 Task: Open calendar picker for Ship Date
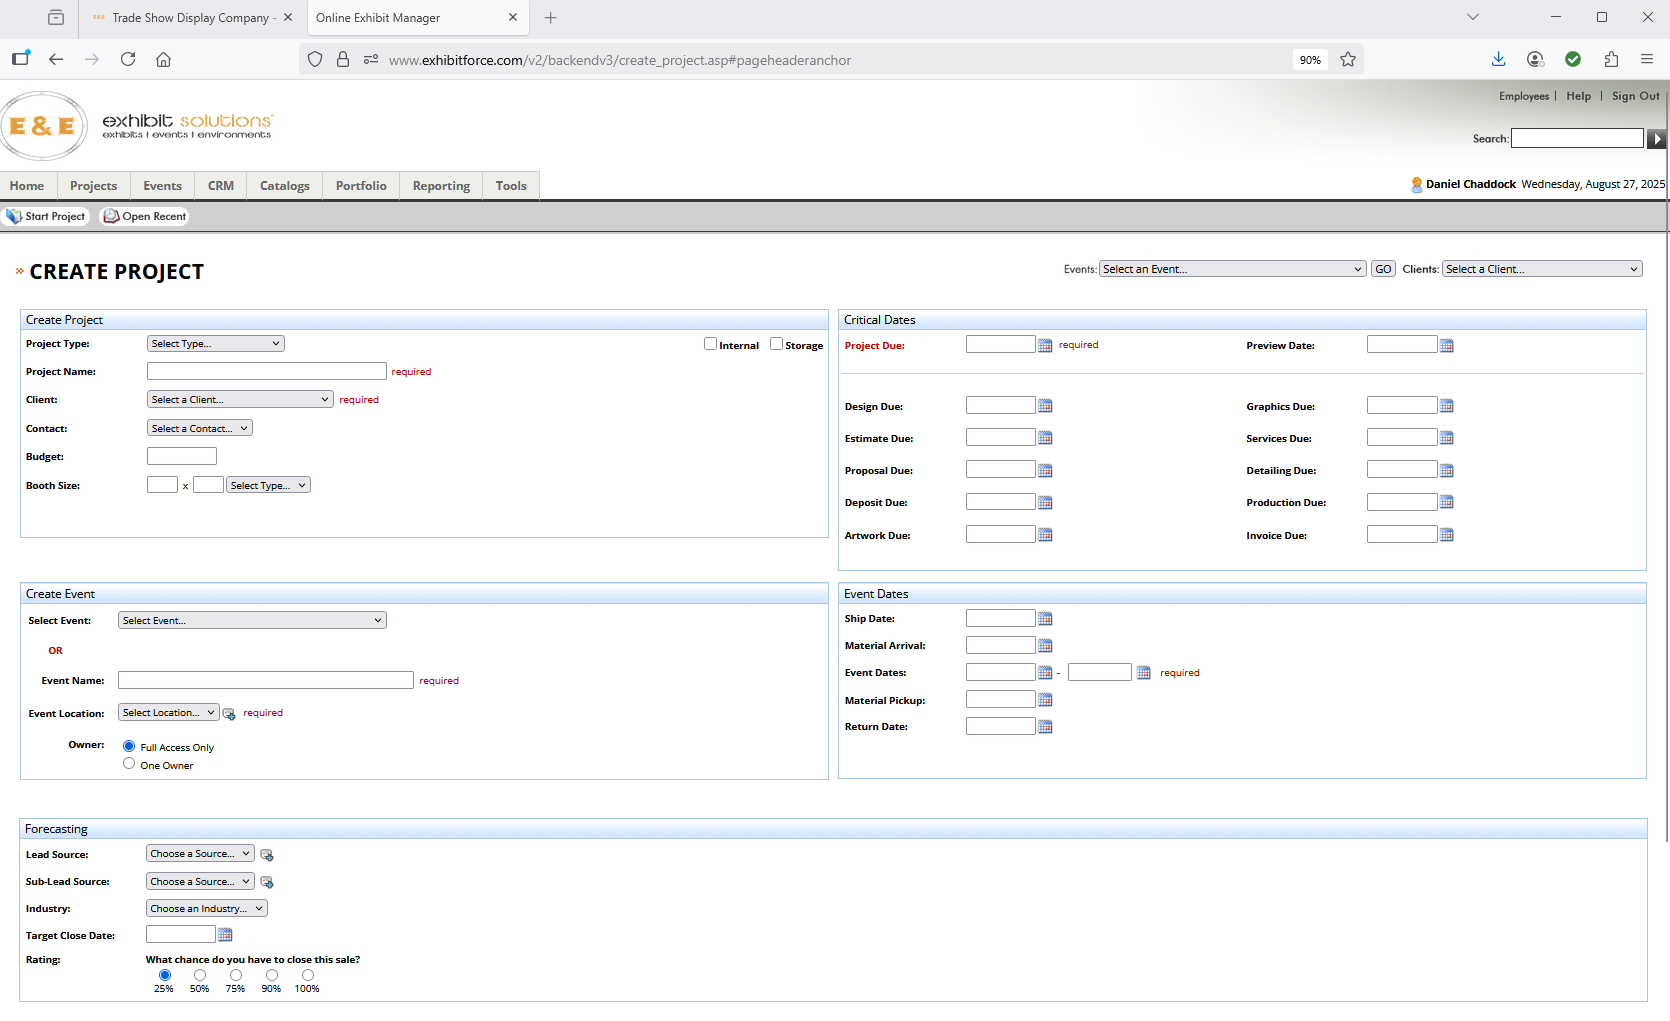(1045, 619)
